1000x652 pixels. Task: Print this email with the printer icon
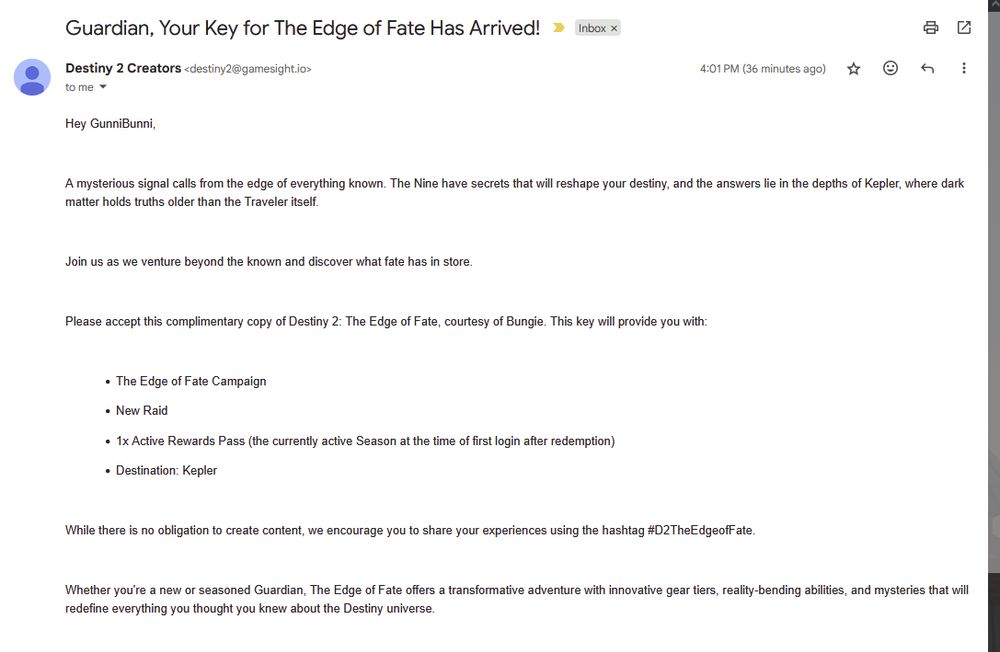click(930, 27)
